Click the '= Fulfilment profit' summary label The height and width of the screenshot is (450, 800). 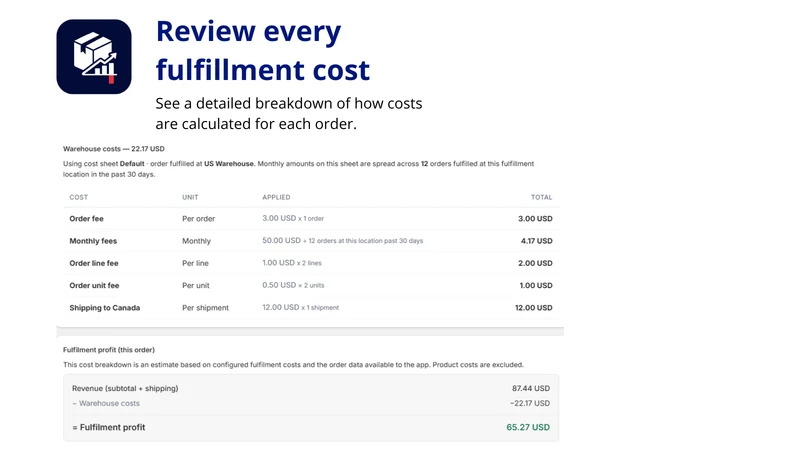tap(109, 428)
